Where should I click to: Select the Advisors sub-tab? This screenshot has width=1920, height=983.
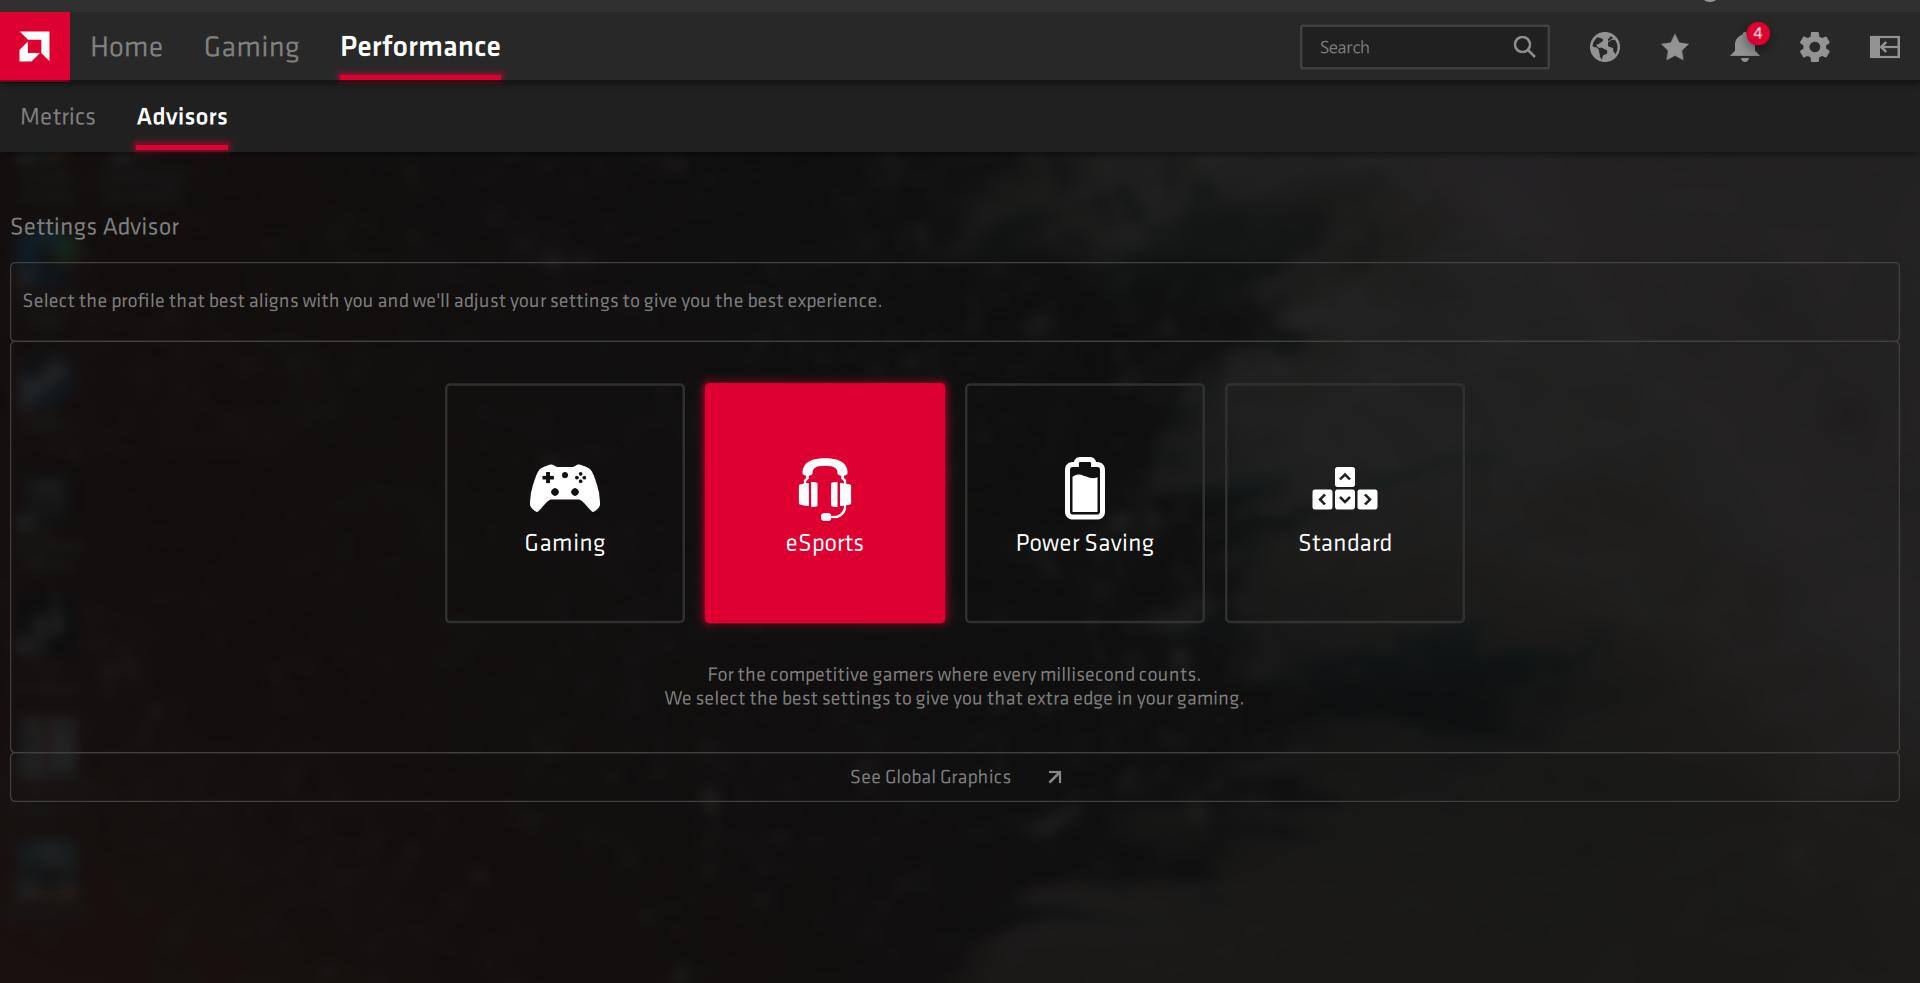point(182,117)
